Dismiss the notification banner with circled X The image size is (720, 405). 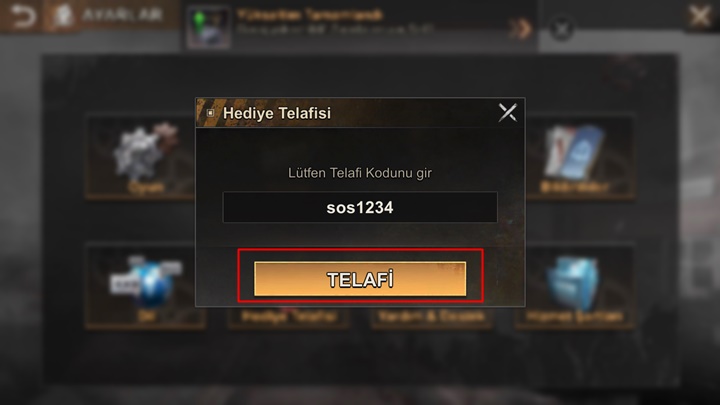(x=561, y=29)
